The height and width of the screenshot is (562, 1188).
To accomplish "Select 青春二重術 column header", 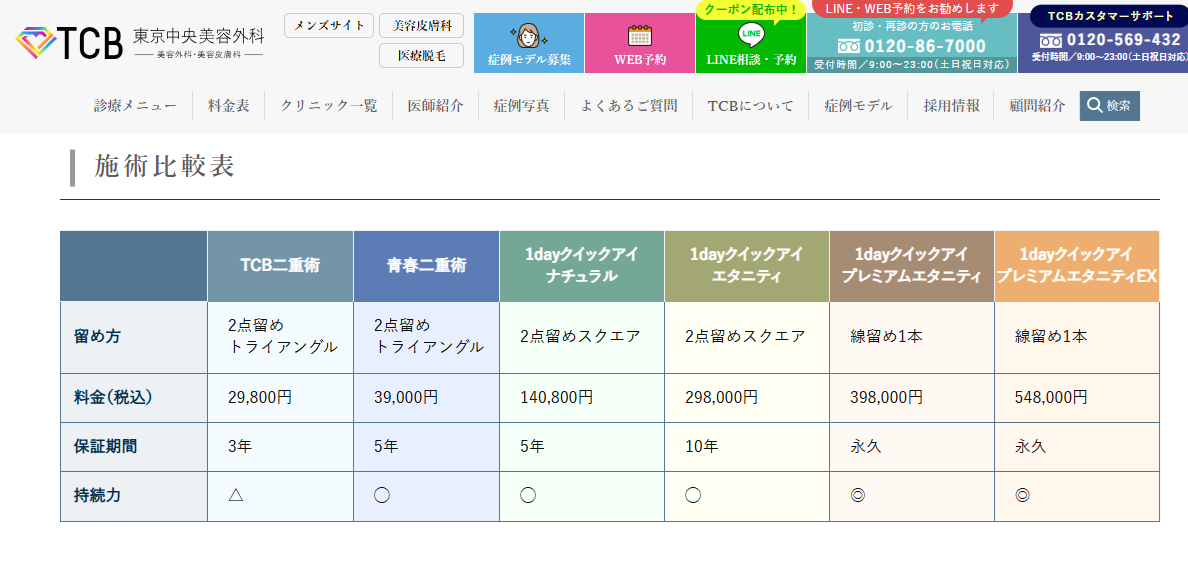I will click(427, 266).
